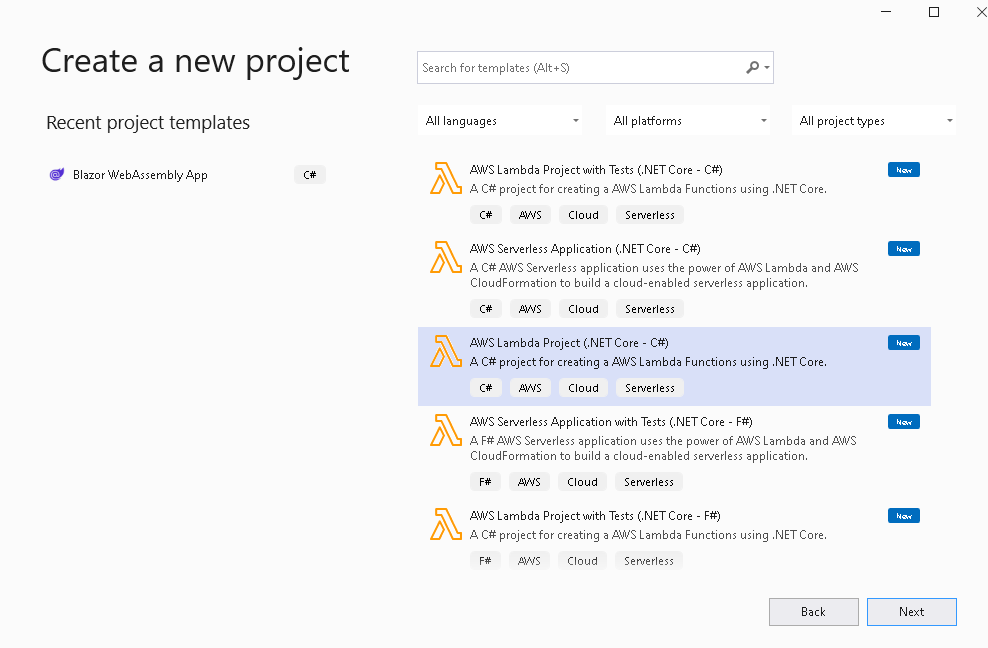Click Serverless tag under AWS Serverless Application with Tests F#
Screen dimensions: 988x648
pos(649,482)
